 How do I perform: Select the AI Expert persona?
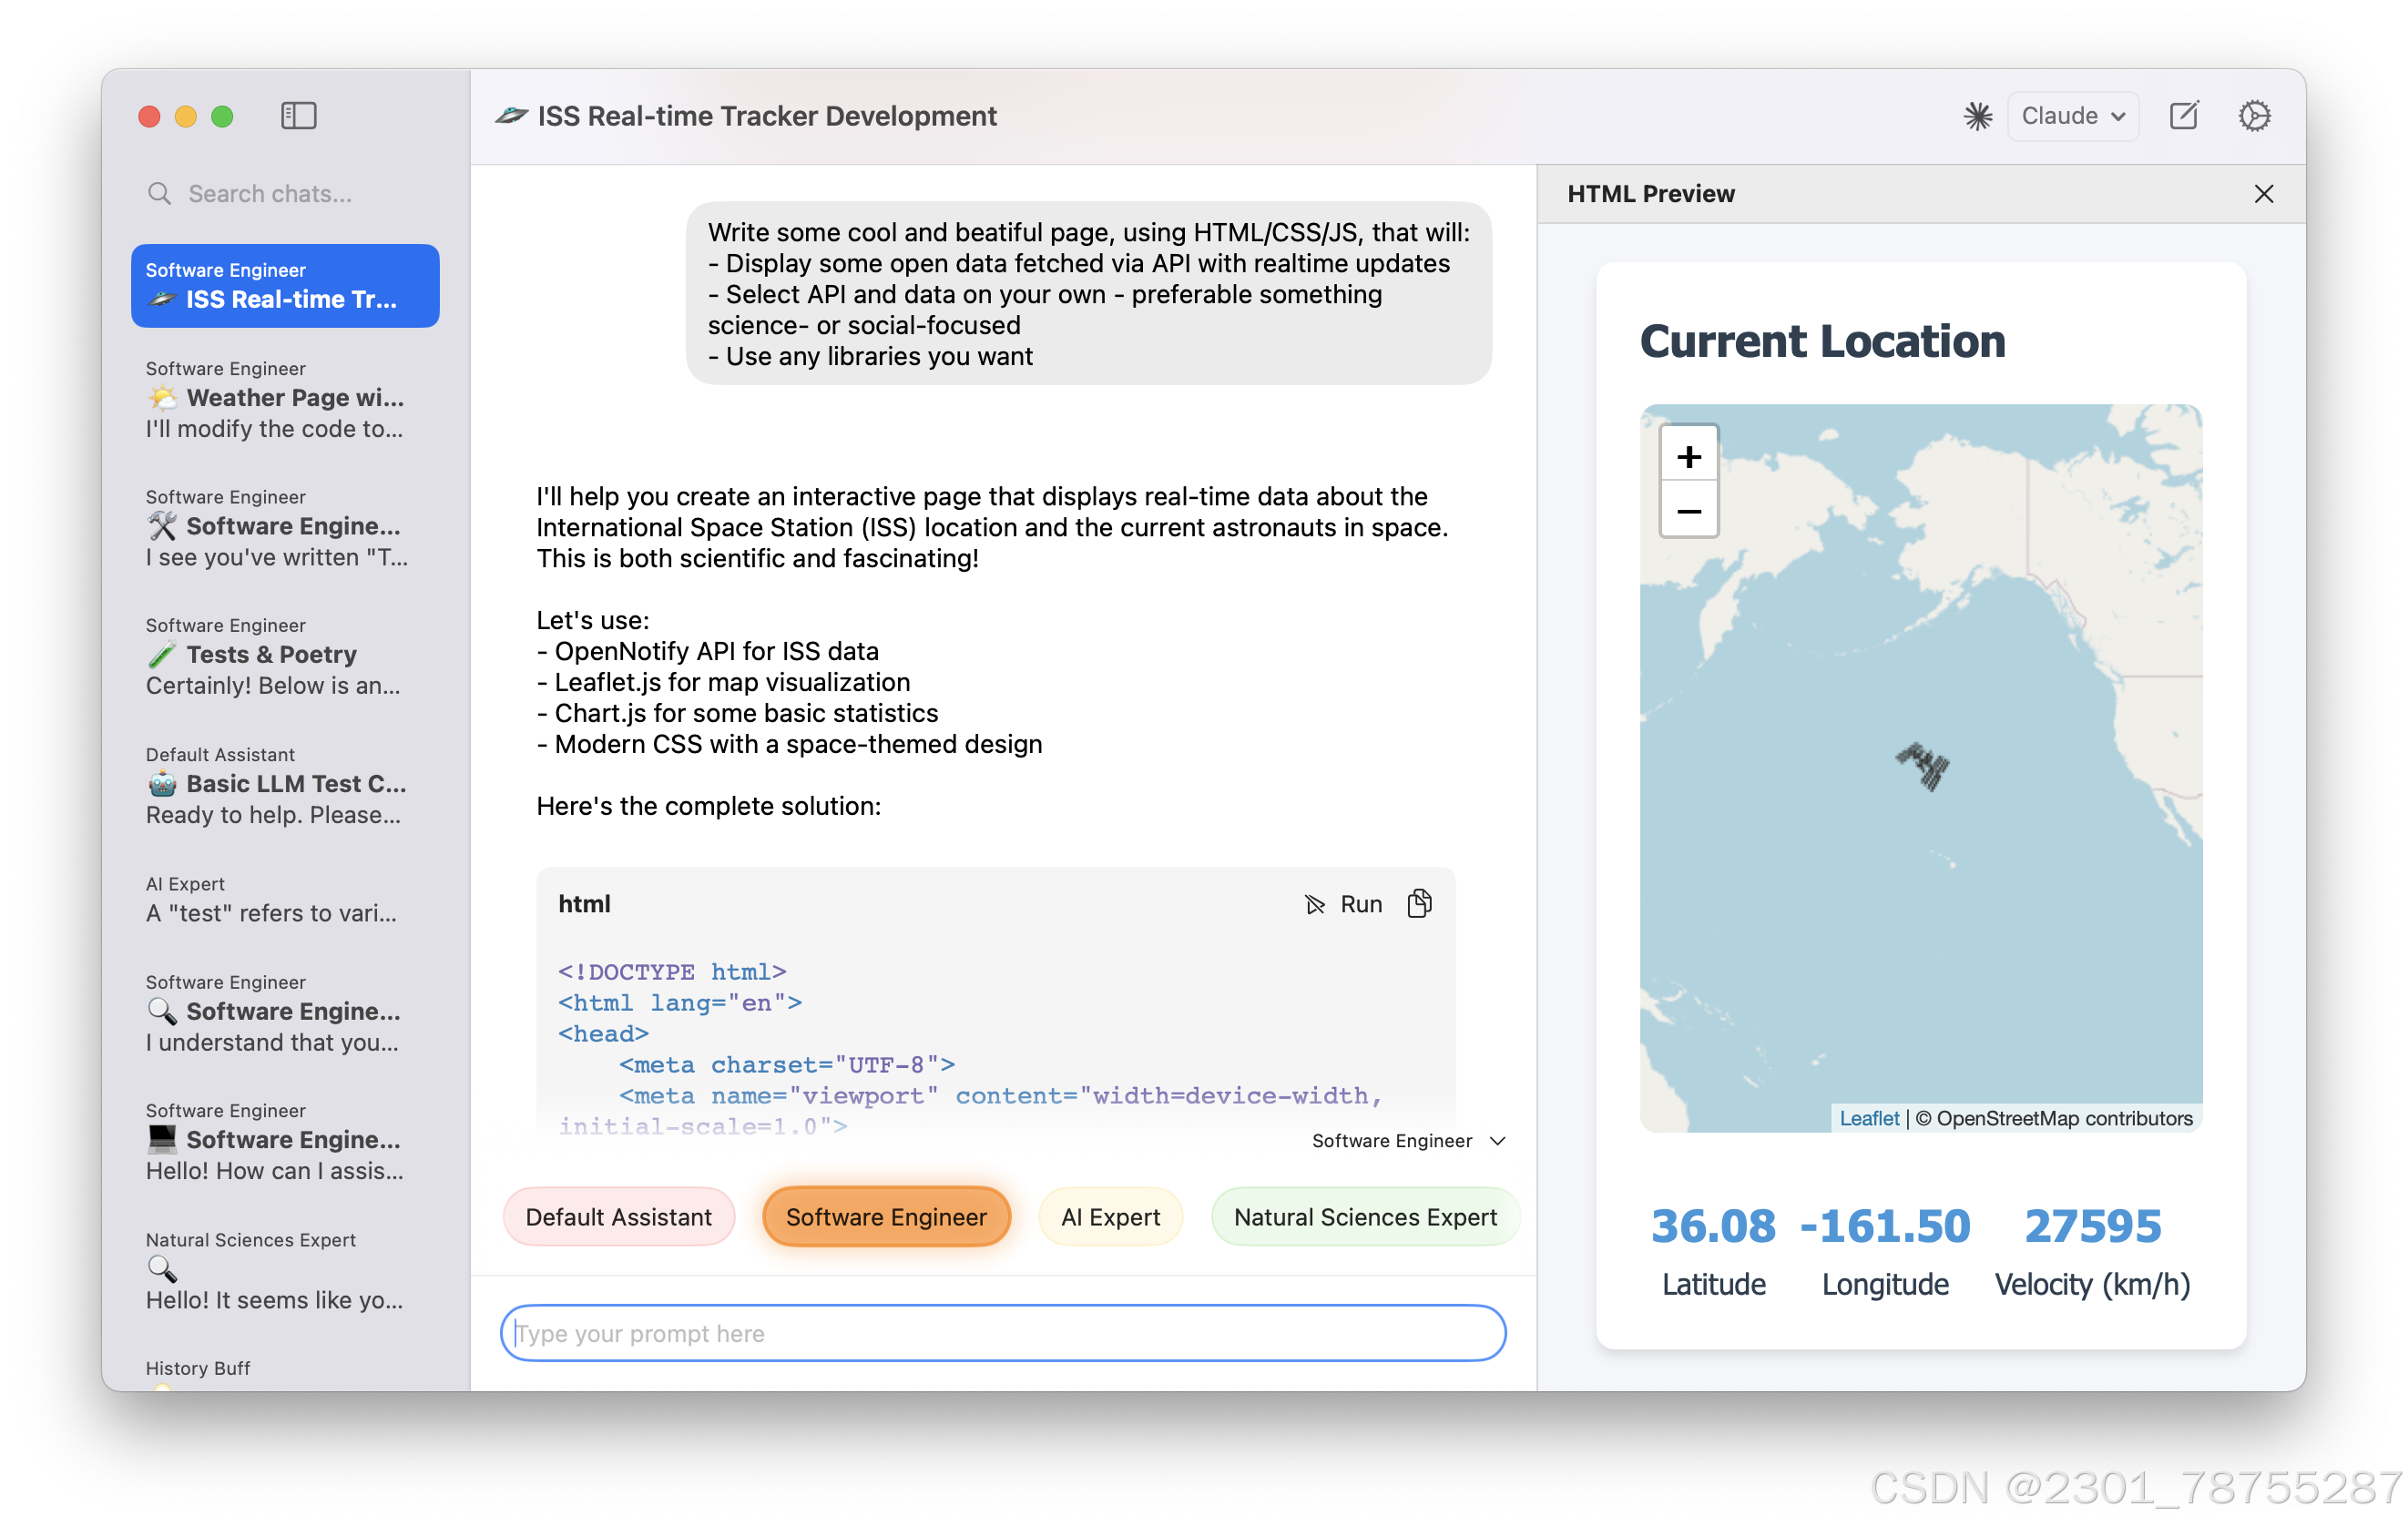point(1110,1216)
